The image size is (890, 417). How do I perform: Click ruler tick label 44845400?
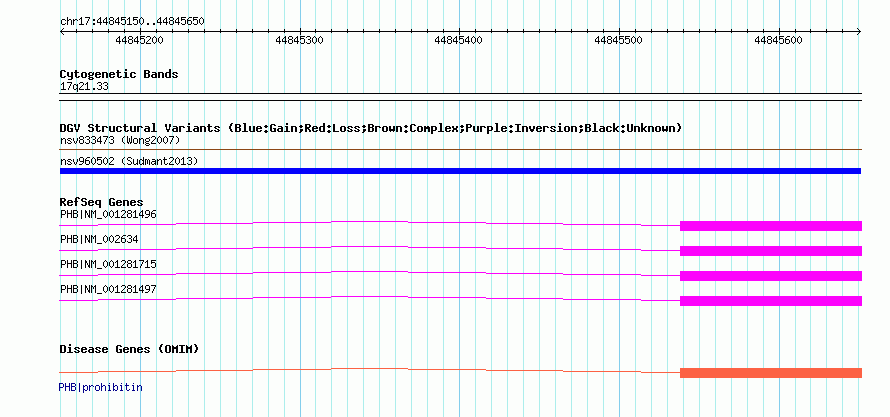point(459,40)
